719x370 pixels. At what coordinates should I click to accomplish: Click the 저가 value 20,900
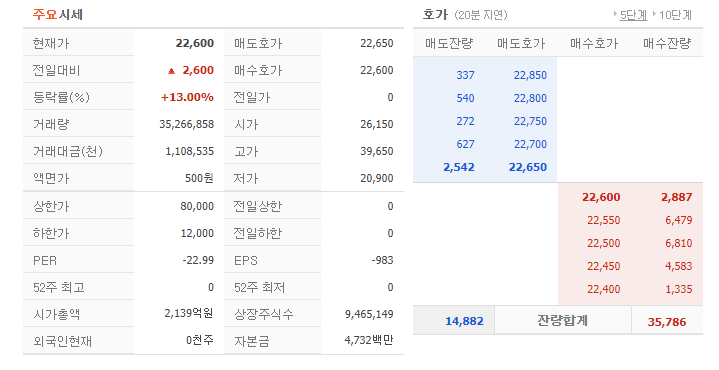pyautogui.click(x=377, y=178)
